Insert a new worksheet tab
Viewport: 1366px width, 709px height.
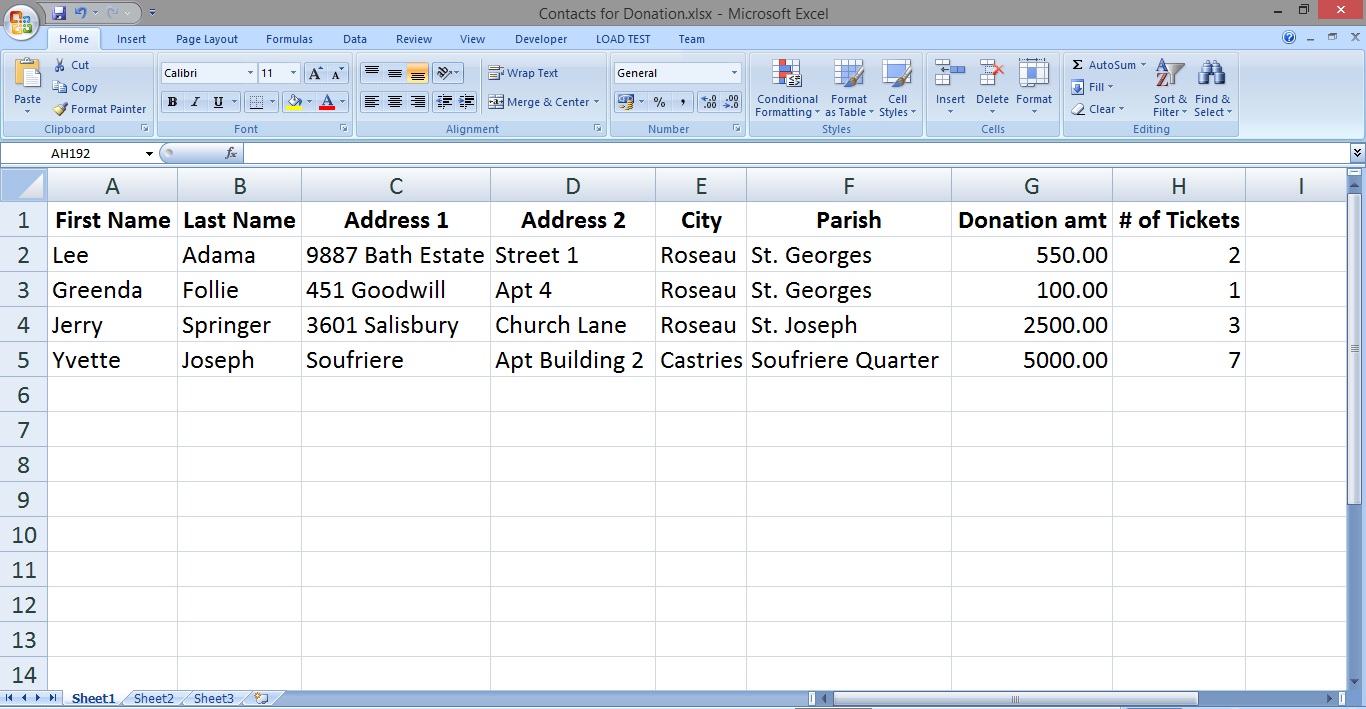click(x=262, y=698)
